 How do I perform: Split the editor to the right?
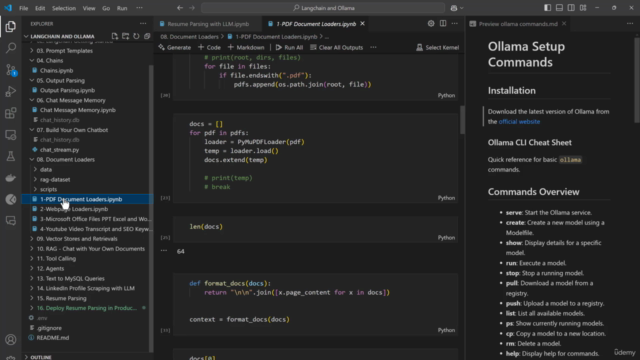[x=443, y=24]
